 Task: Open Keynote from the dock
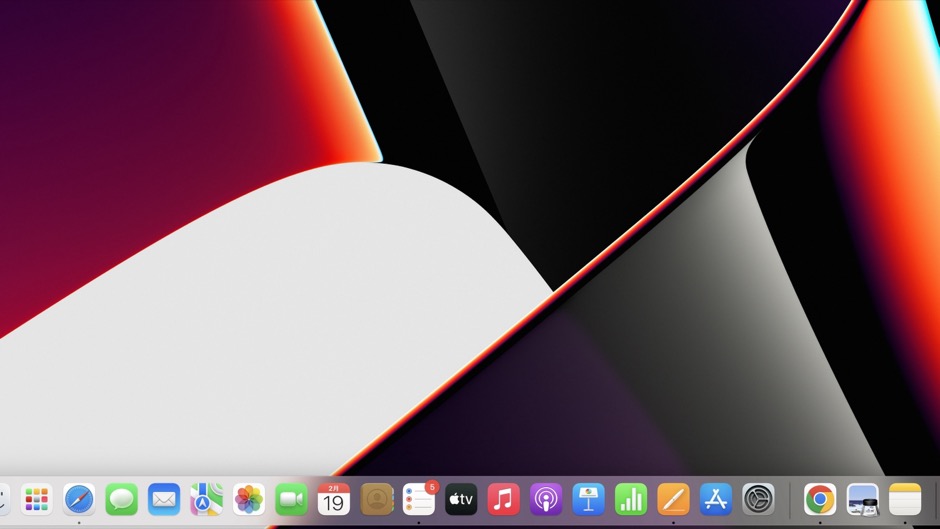tap(589, 498)
